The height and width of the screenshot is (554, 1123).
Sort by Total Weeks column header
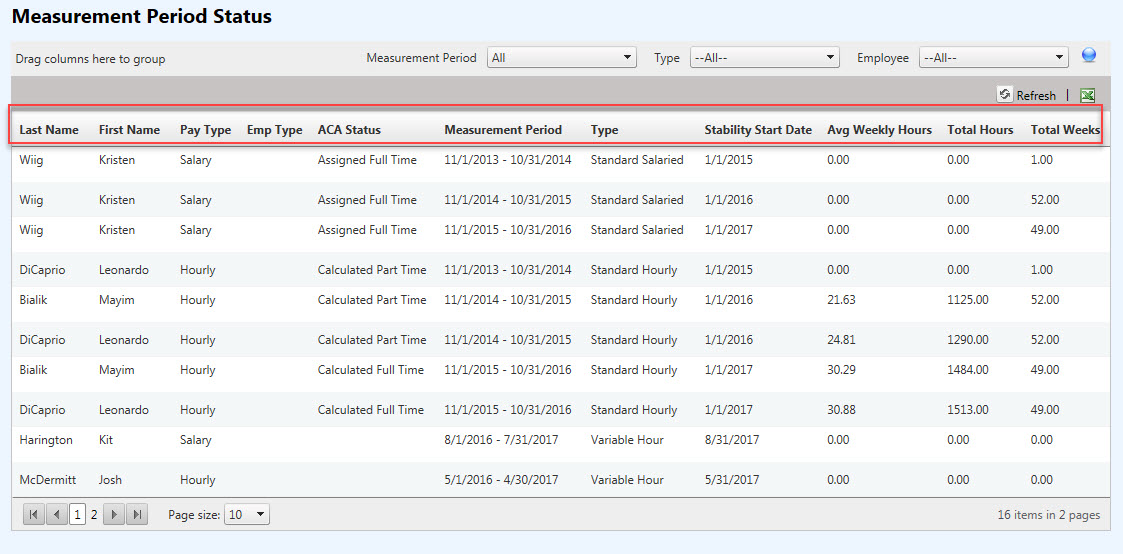pyautogui.click(x=1065, y=130)
